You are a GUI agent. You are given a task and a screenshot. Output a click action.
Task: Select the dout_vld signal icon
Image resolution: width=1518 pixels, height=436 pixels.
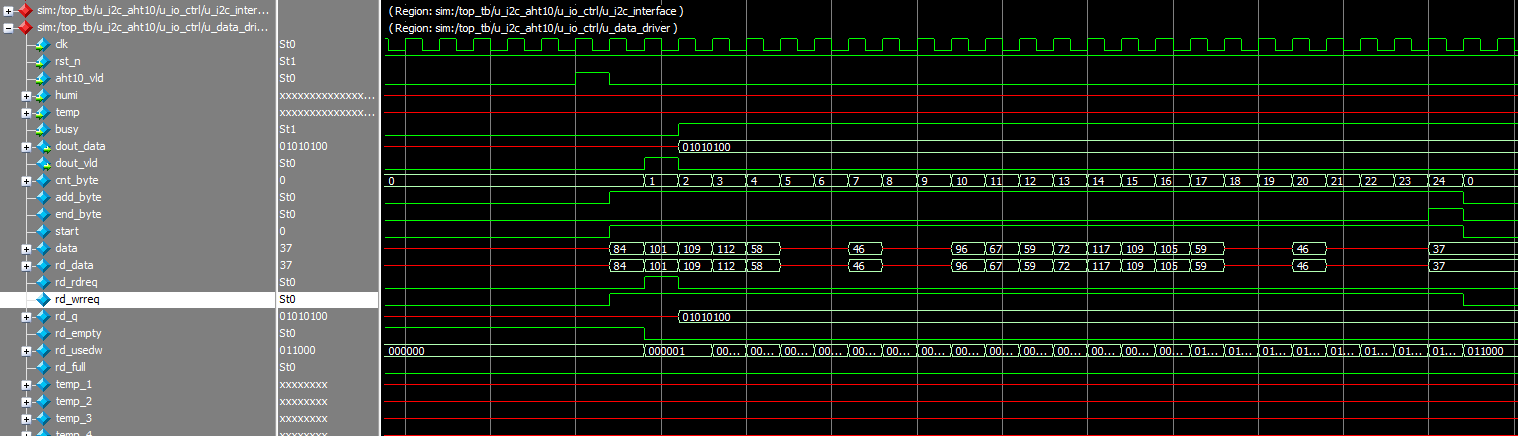pyautogui.click(x=42, y=163)
